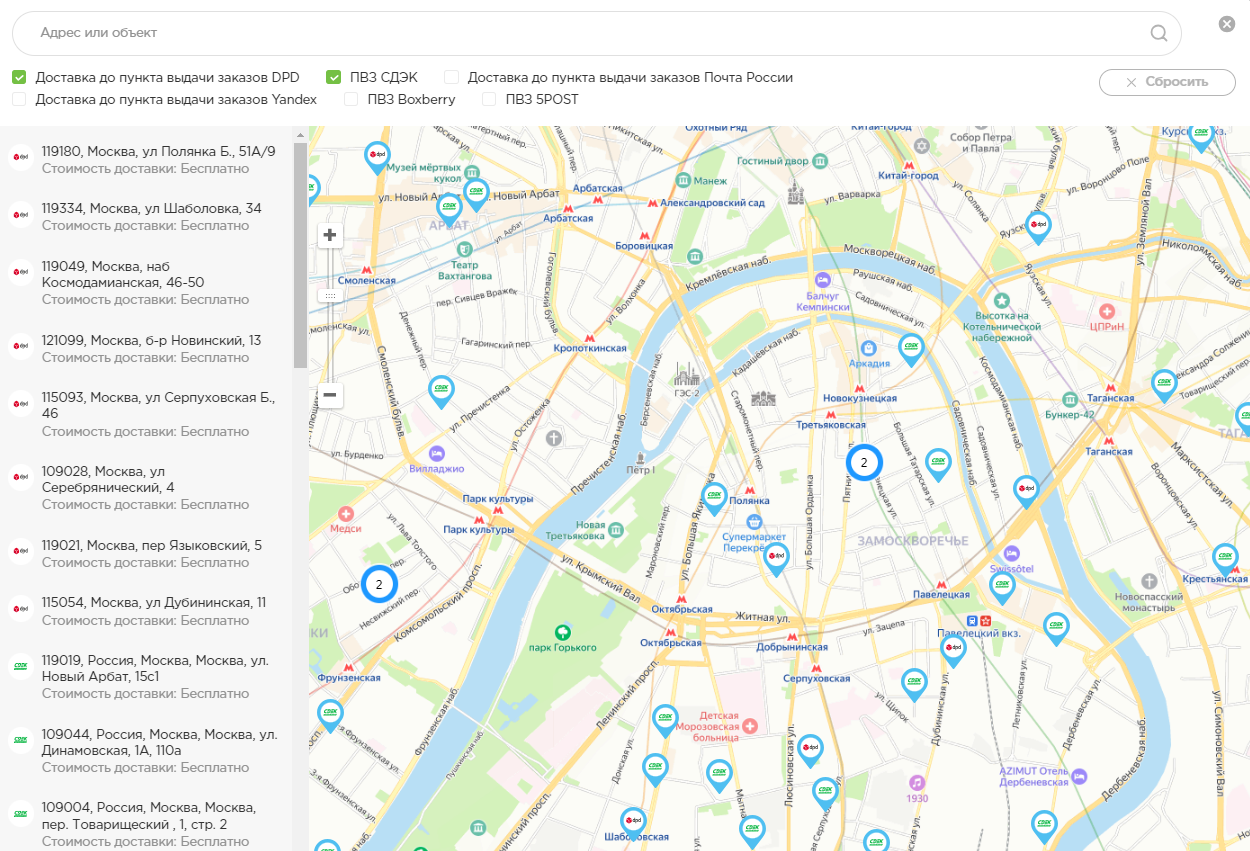Select CDEK marker above Детская Морозовская больница
1250x851 pixels.
click(666, 721)
